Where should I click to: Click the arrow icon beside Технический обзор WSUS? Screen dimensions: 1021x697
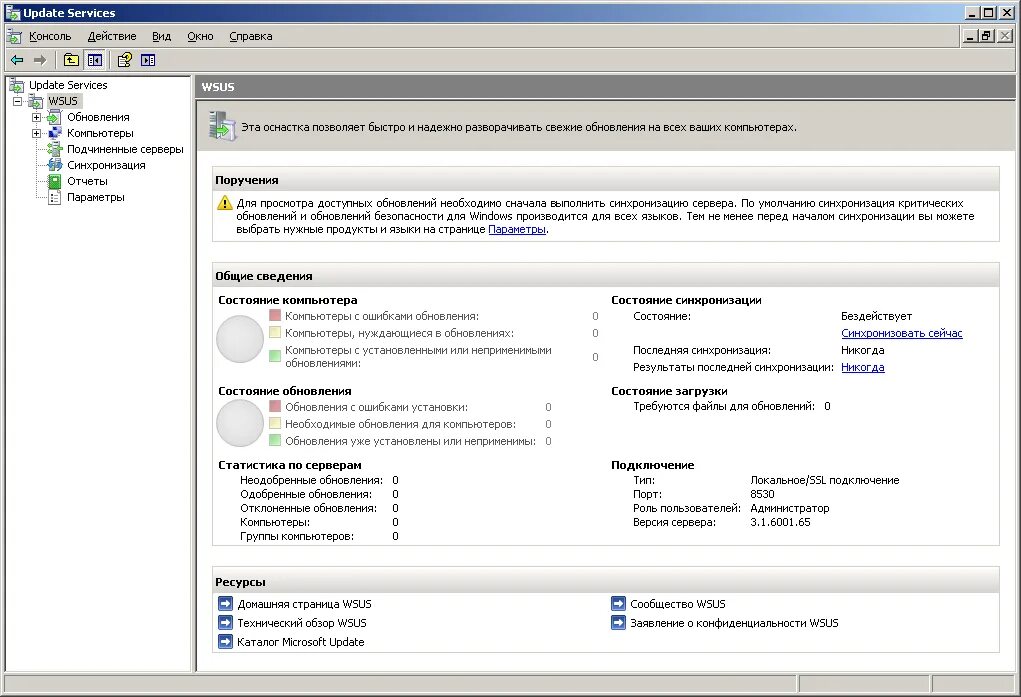pos(225,623)
